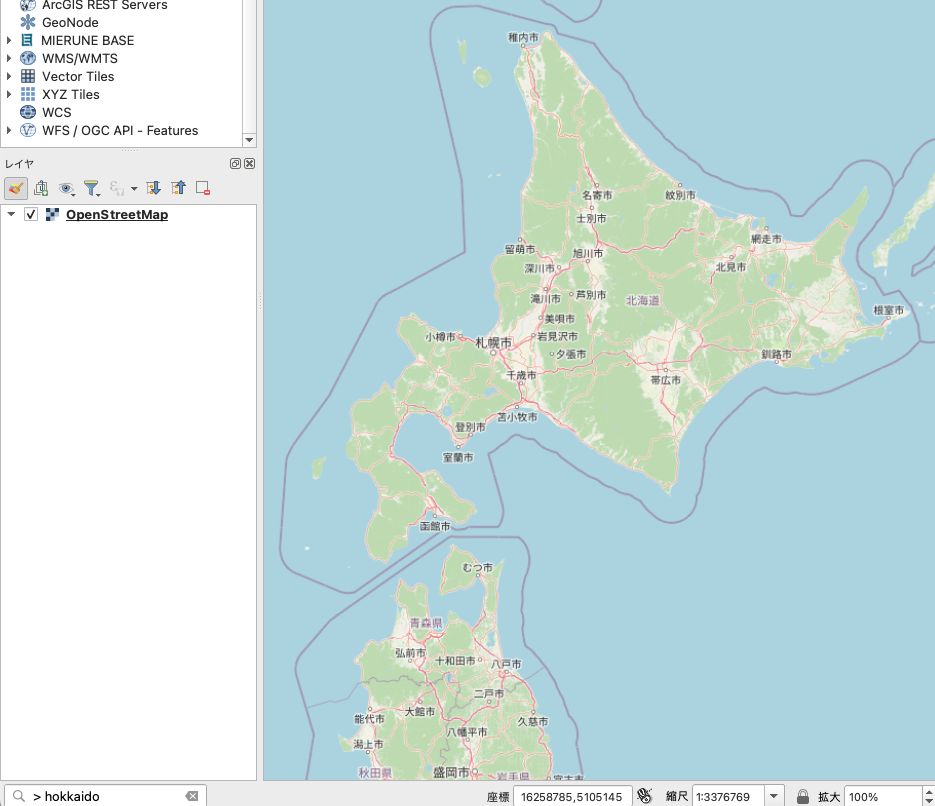The width and height of the screenshot is (935, 806).
Task: Click the collapse all layers icon
Action: [x=178, y=188]
